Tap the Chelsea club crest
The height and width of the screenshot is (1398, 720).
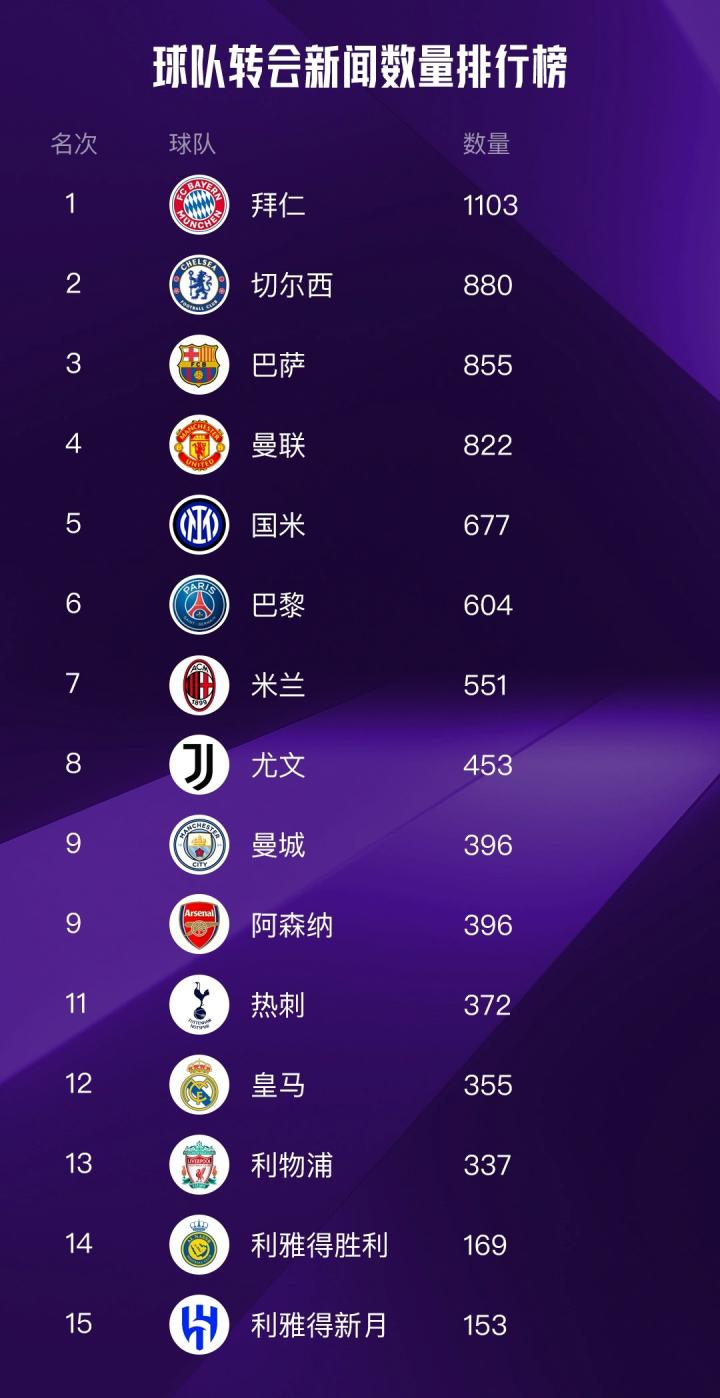[199, 285]
